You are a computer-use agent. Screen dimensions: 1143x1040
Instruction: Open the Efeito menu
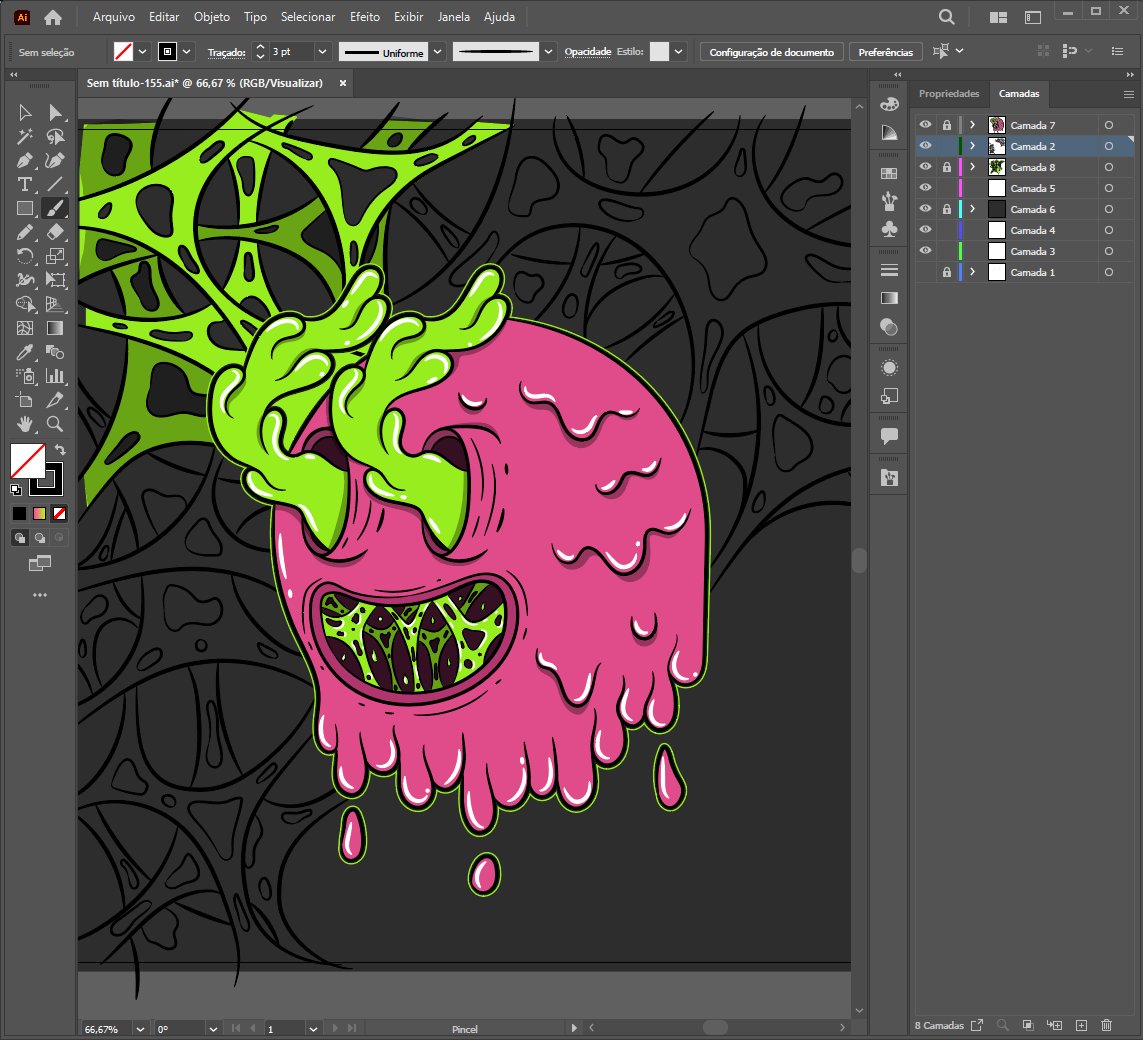pos(364,17)
